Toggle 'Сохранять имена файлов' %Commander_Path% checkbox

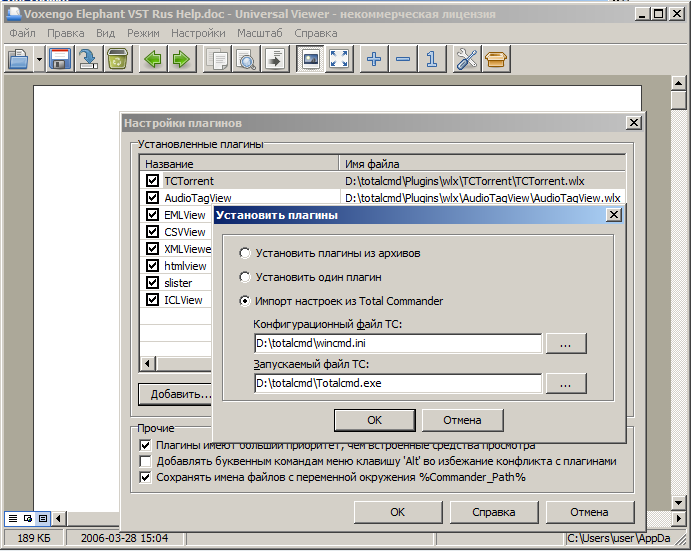tap(145, 477)
